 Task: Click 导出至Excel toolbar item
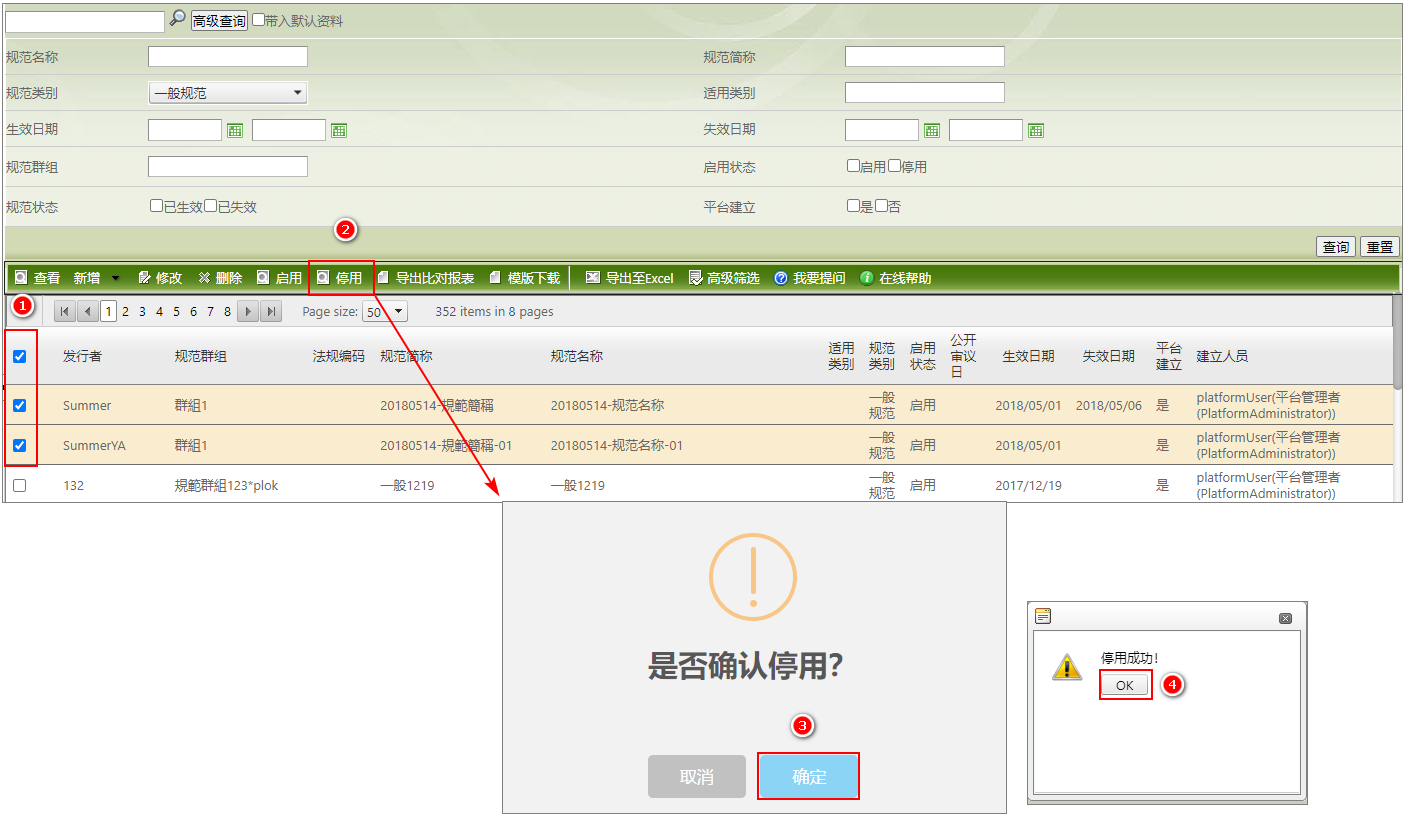point(630,278)
